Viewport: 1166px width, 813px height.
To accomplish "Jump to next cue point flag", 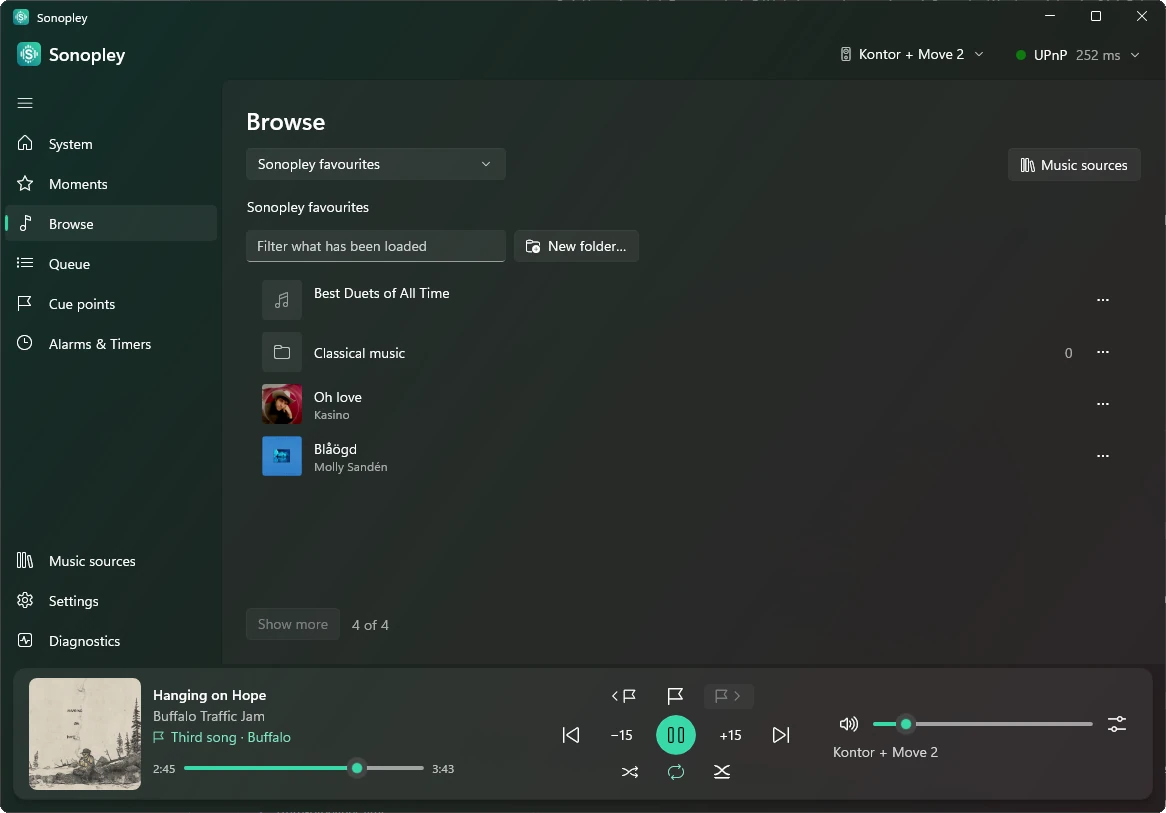I will click(x=728, y=695).
